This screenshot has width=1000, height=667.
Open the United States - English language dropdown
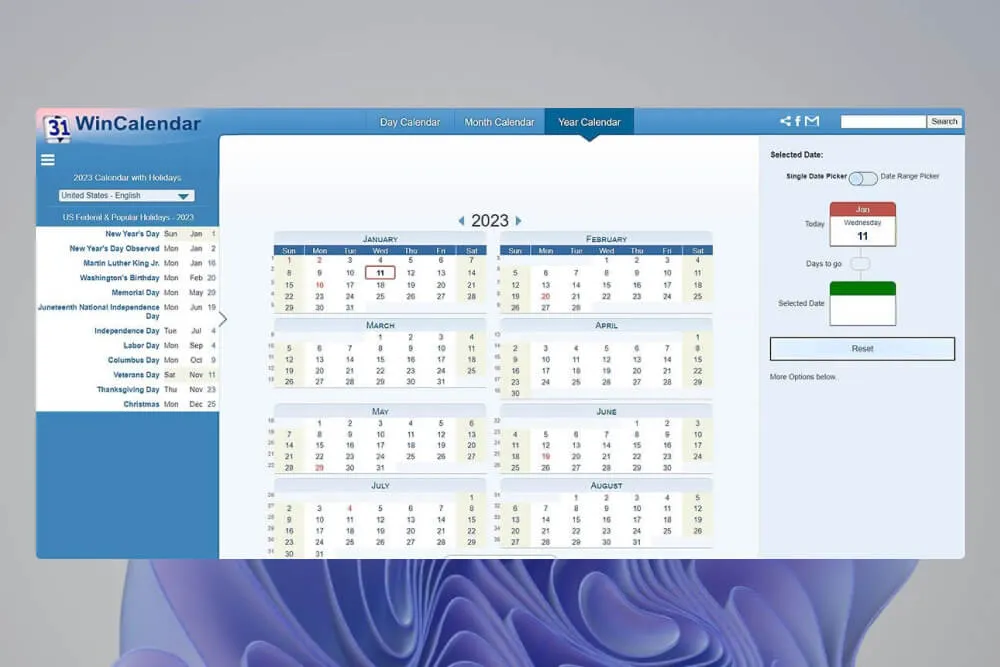tap(125, 196)
